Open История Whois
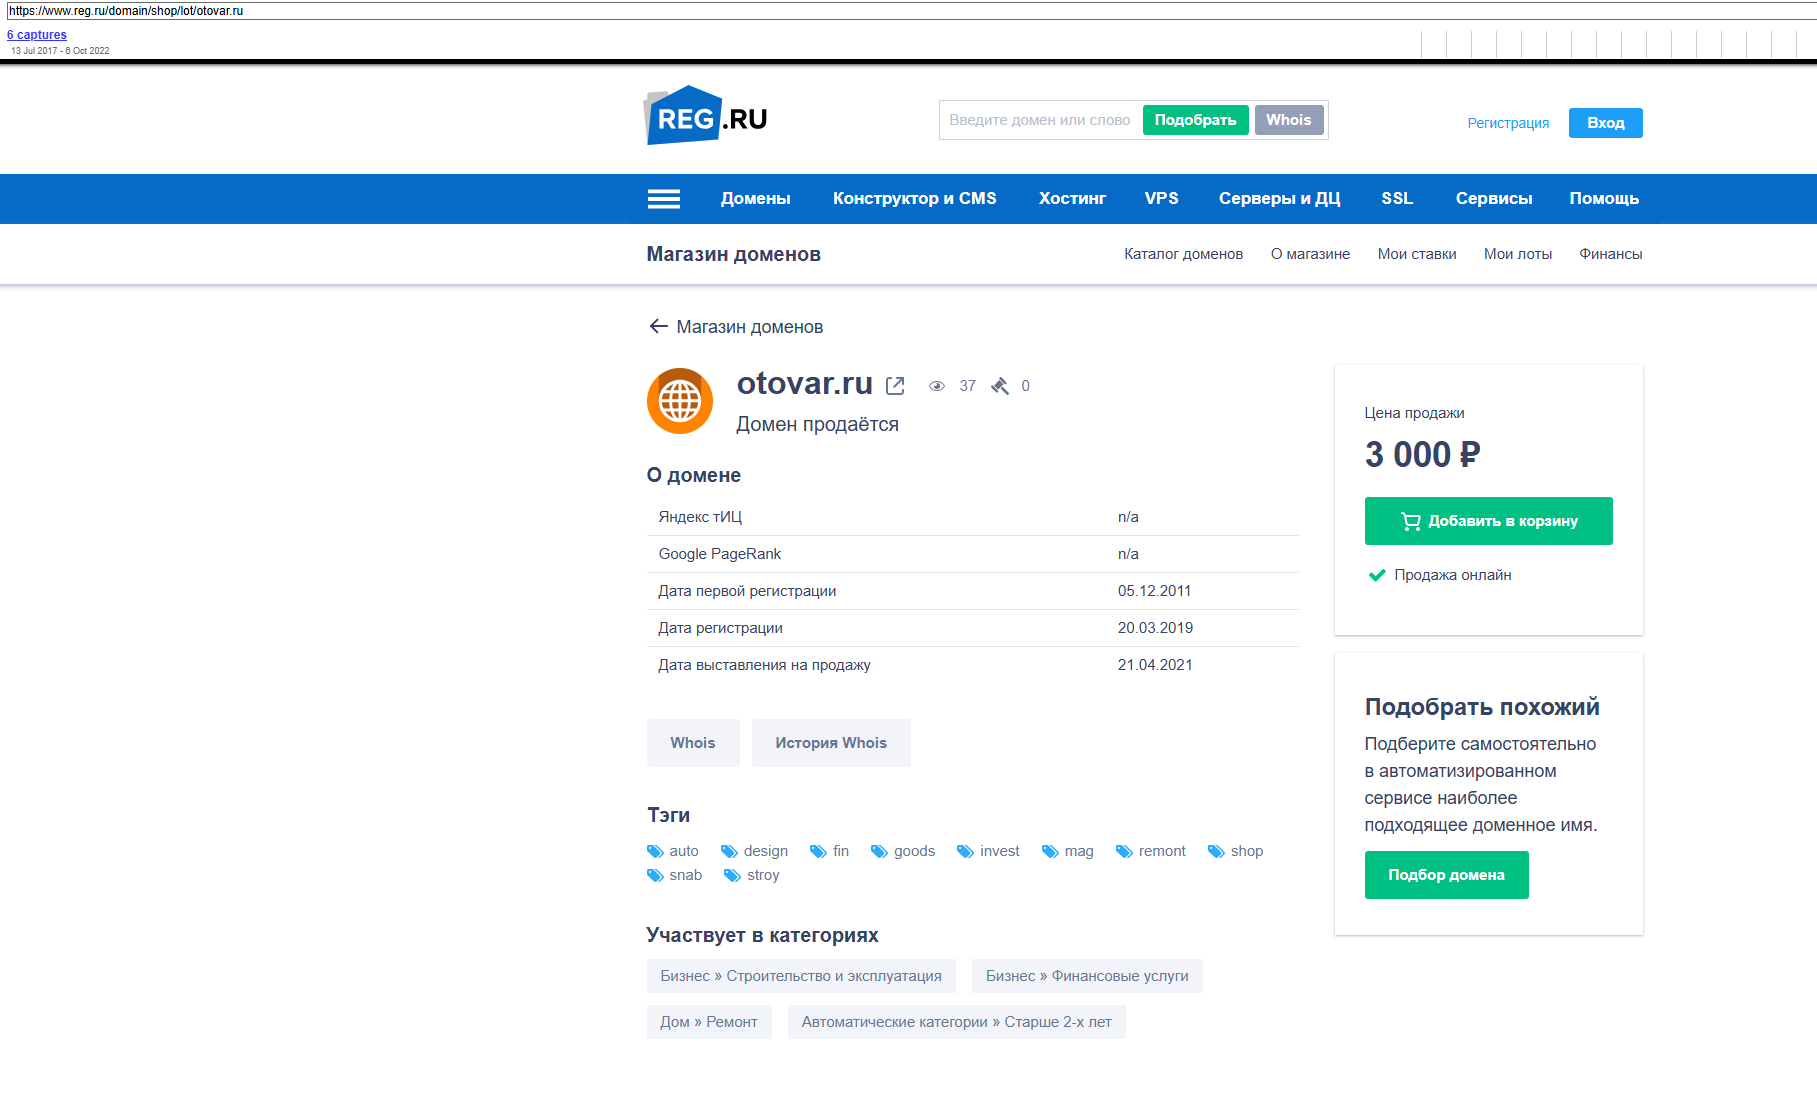 click(831, 743)
